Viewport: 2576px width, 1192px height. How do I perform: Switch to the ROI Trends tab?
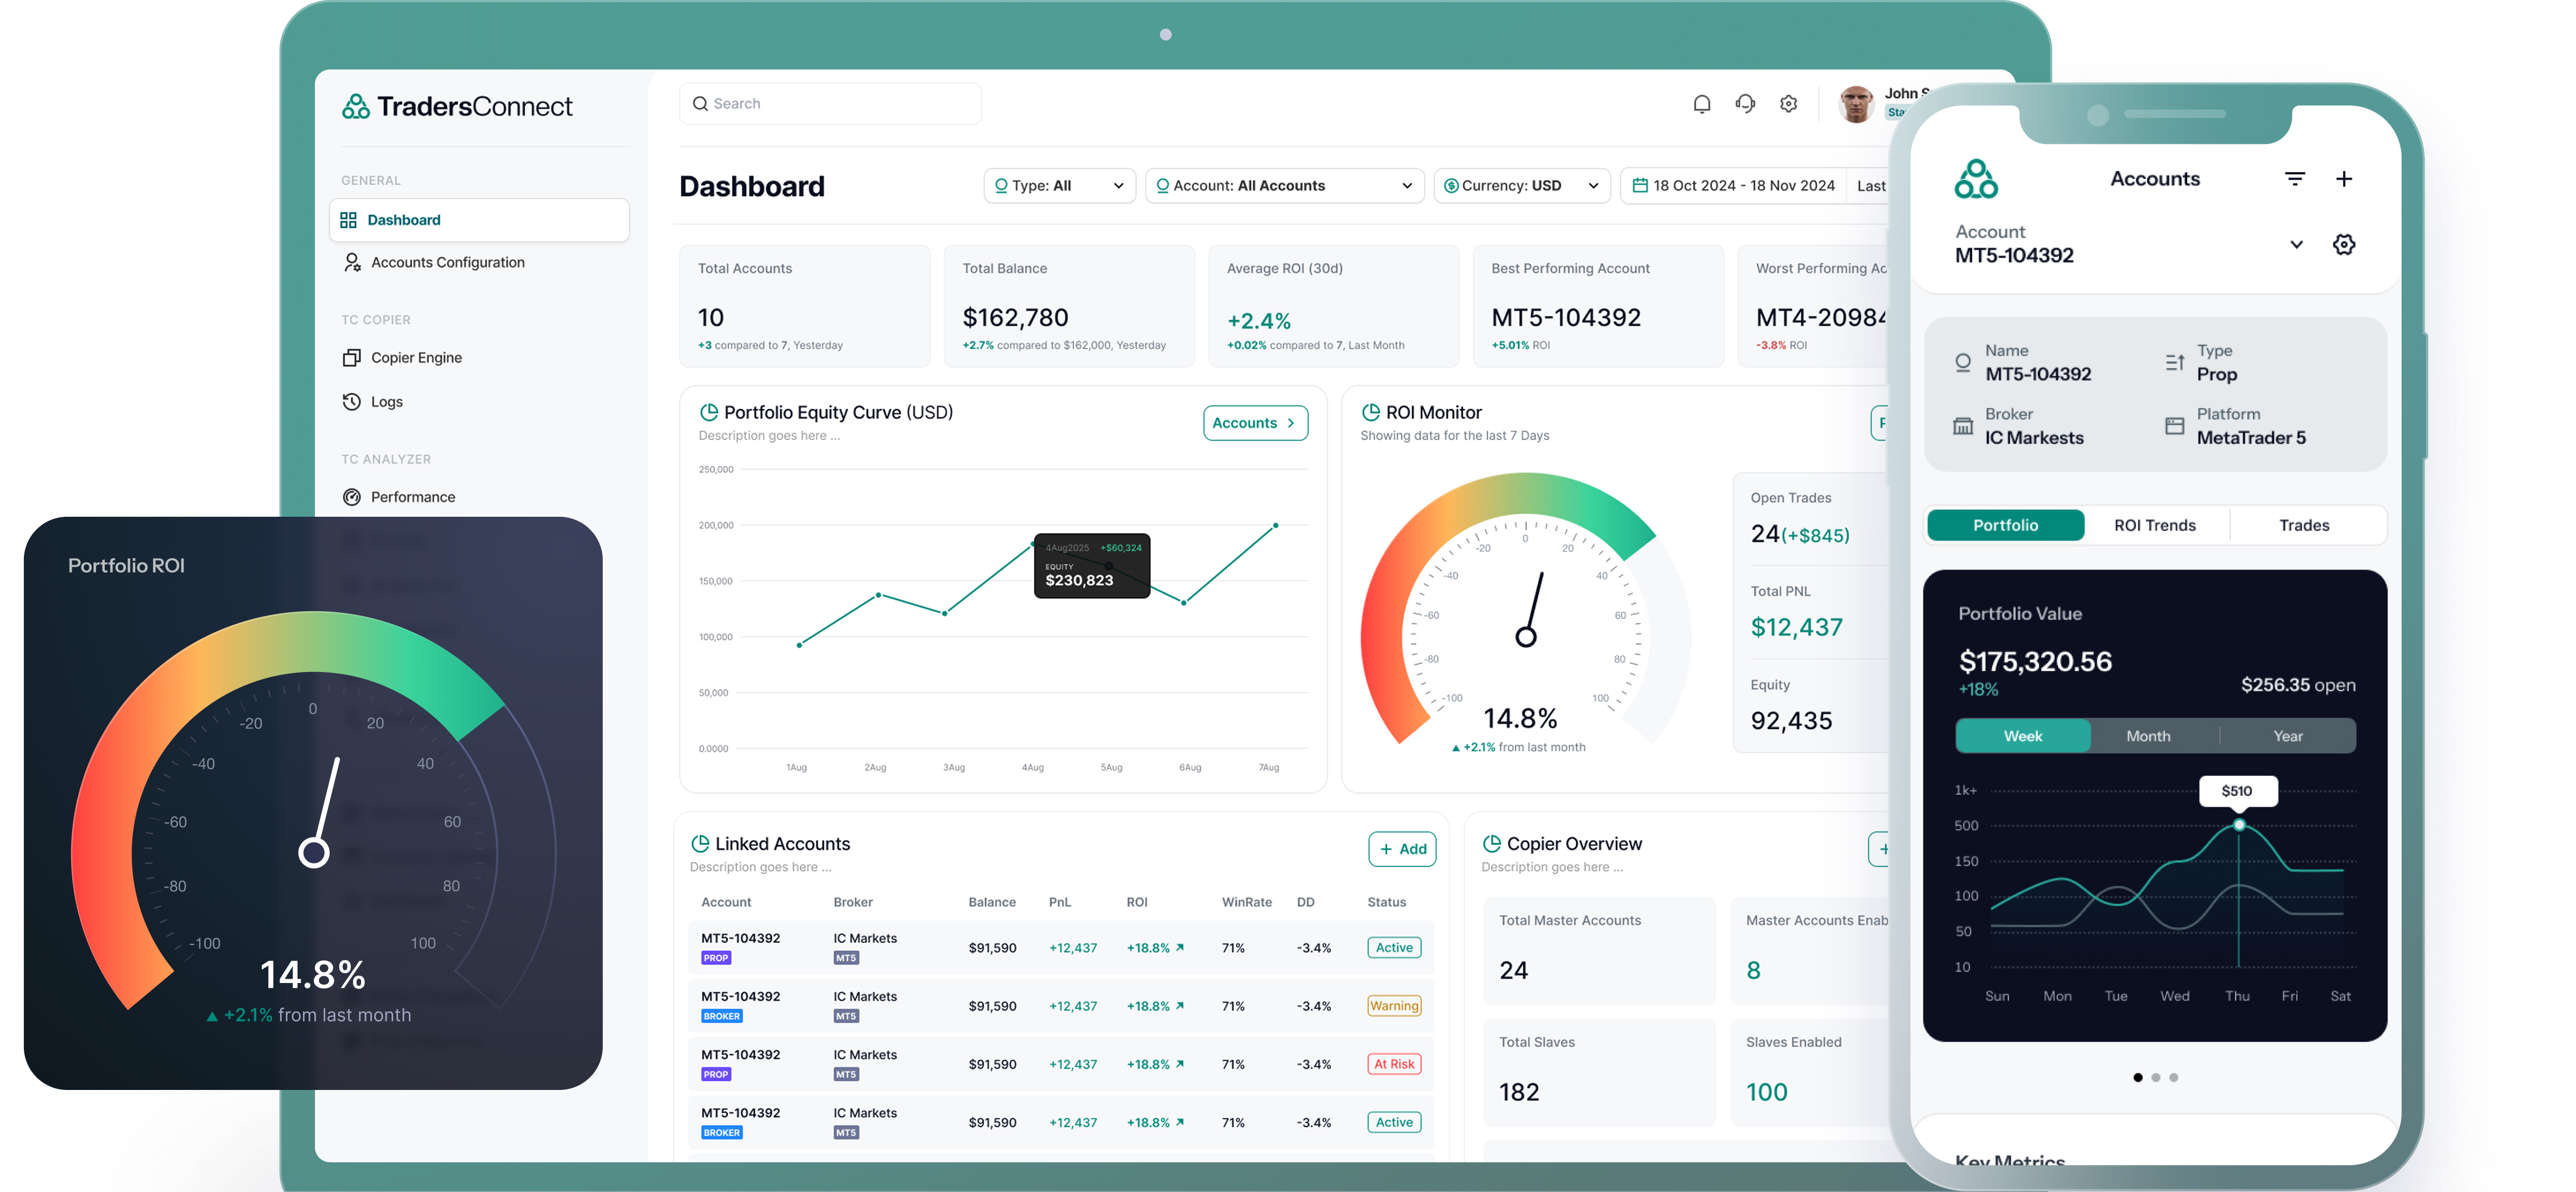[x=2155, y=524]
